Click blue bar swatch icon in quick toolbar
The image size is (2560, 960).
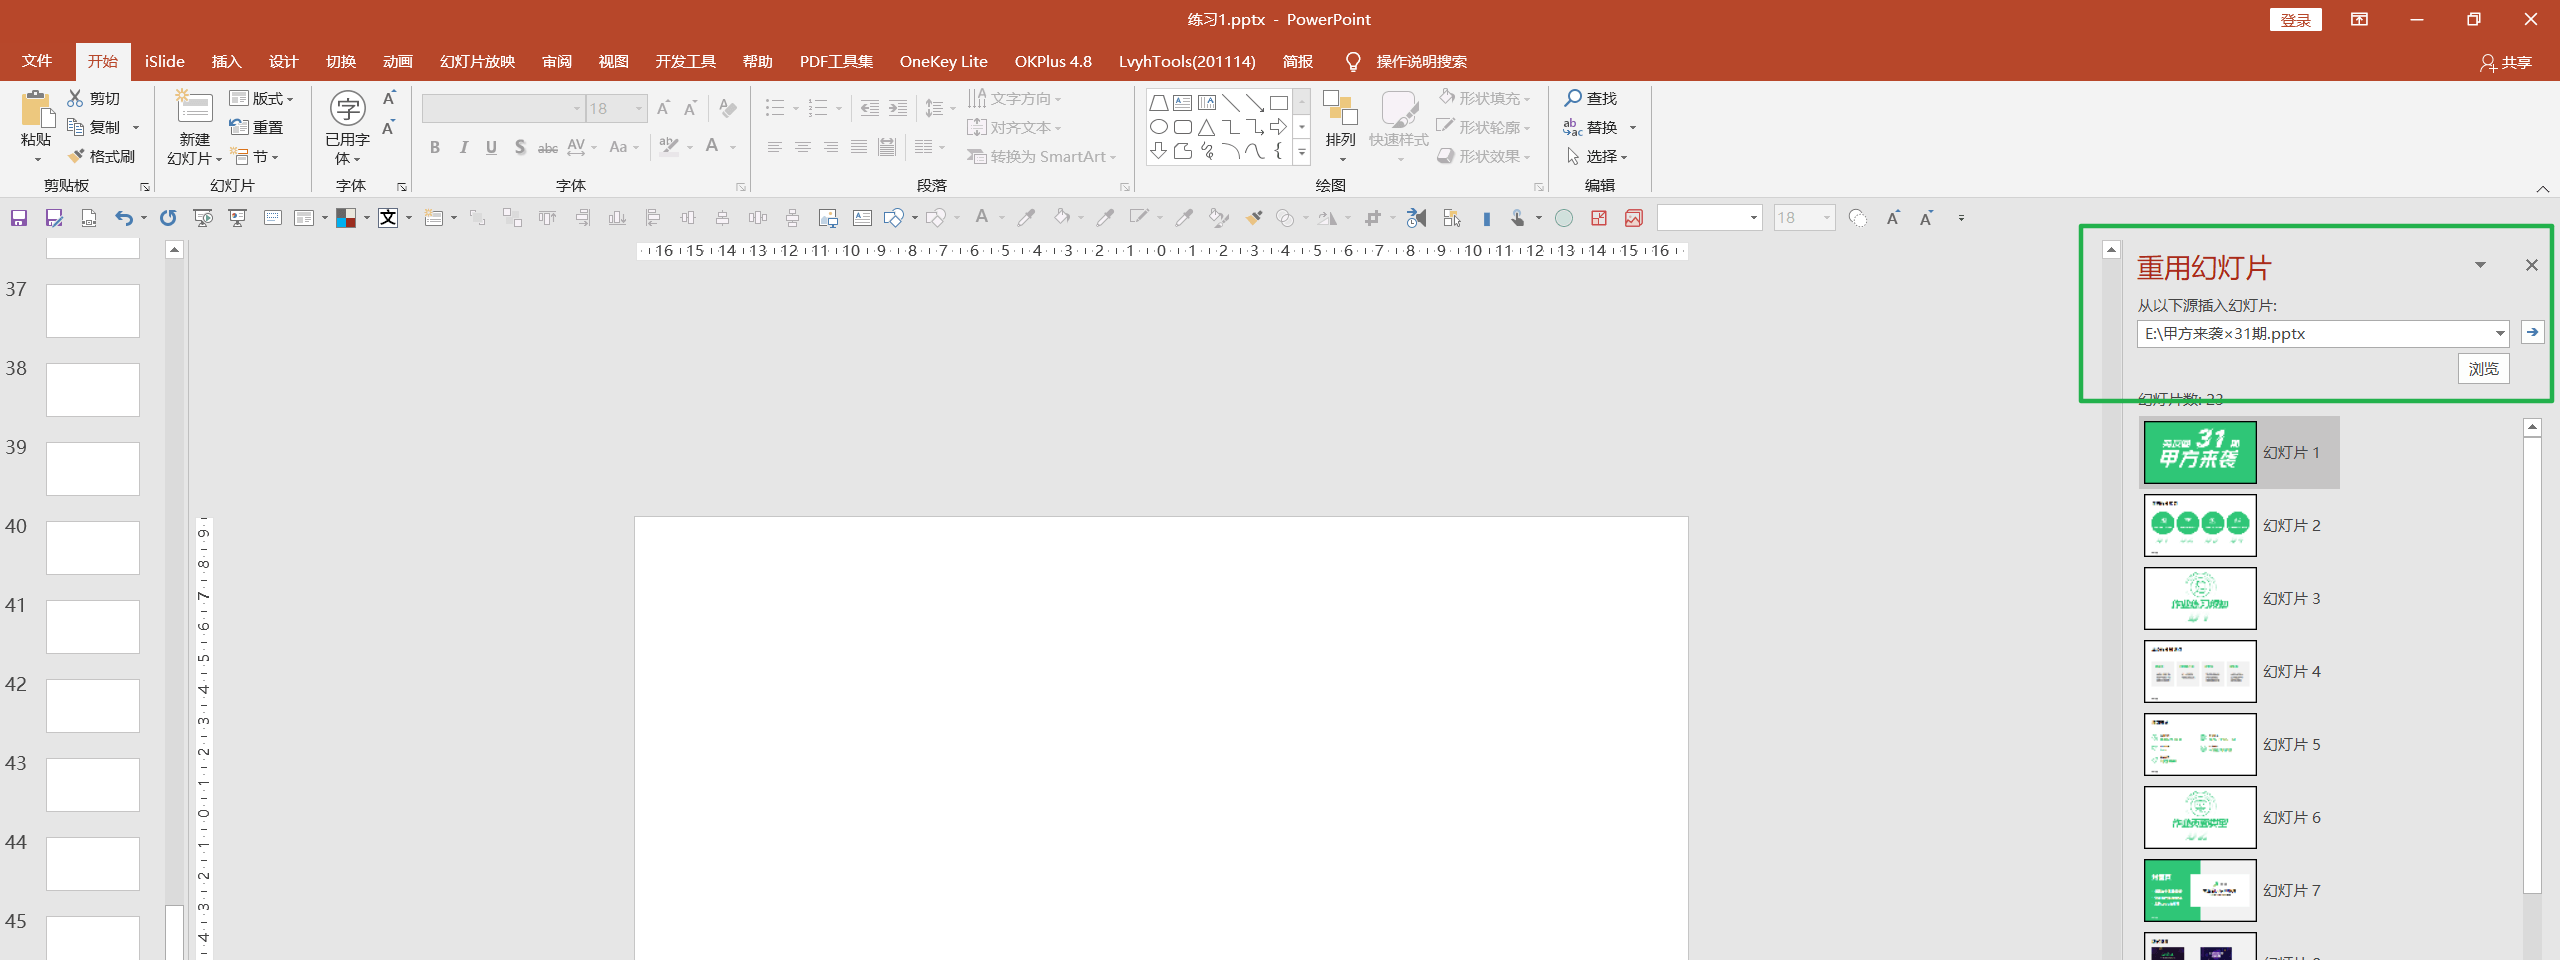point(1486,218)
